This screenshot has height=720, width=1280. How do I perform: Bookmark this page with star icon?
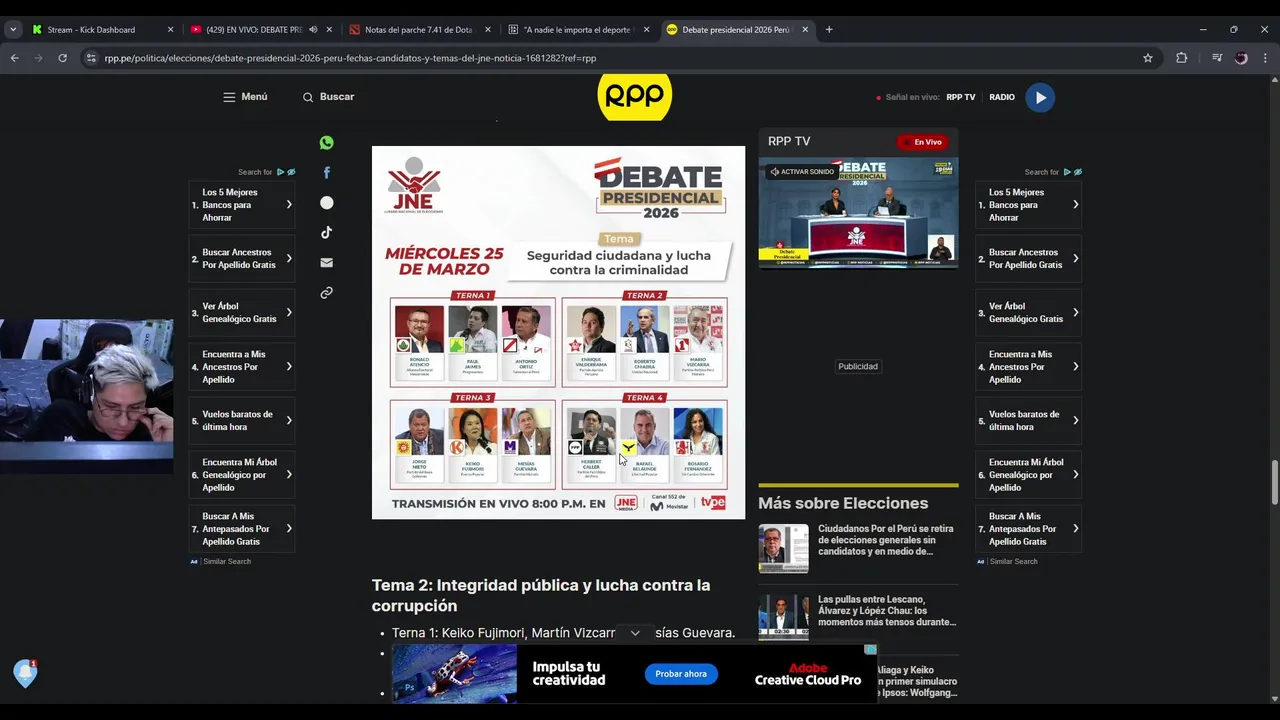click(1148, 58)
